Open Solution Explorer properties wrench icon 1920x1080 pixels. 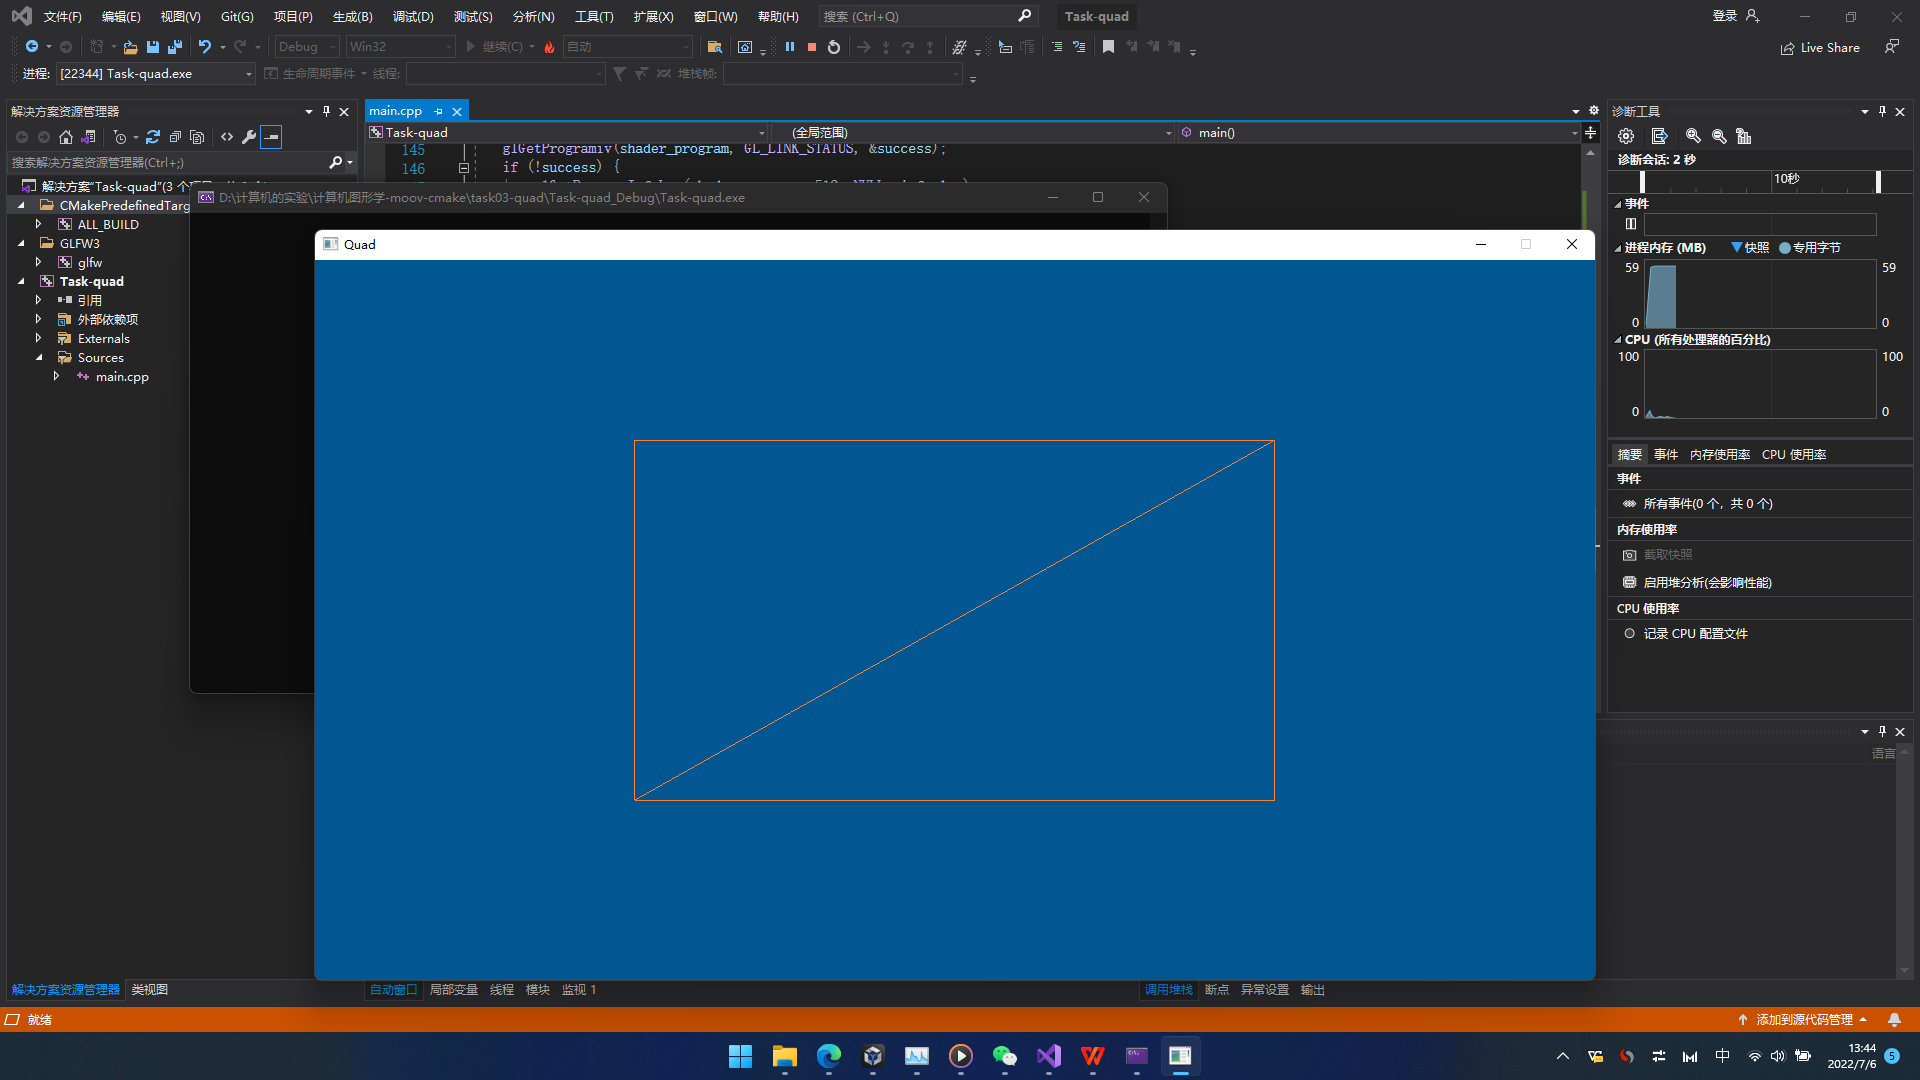[249, 137]
